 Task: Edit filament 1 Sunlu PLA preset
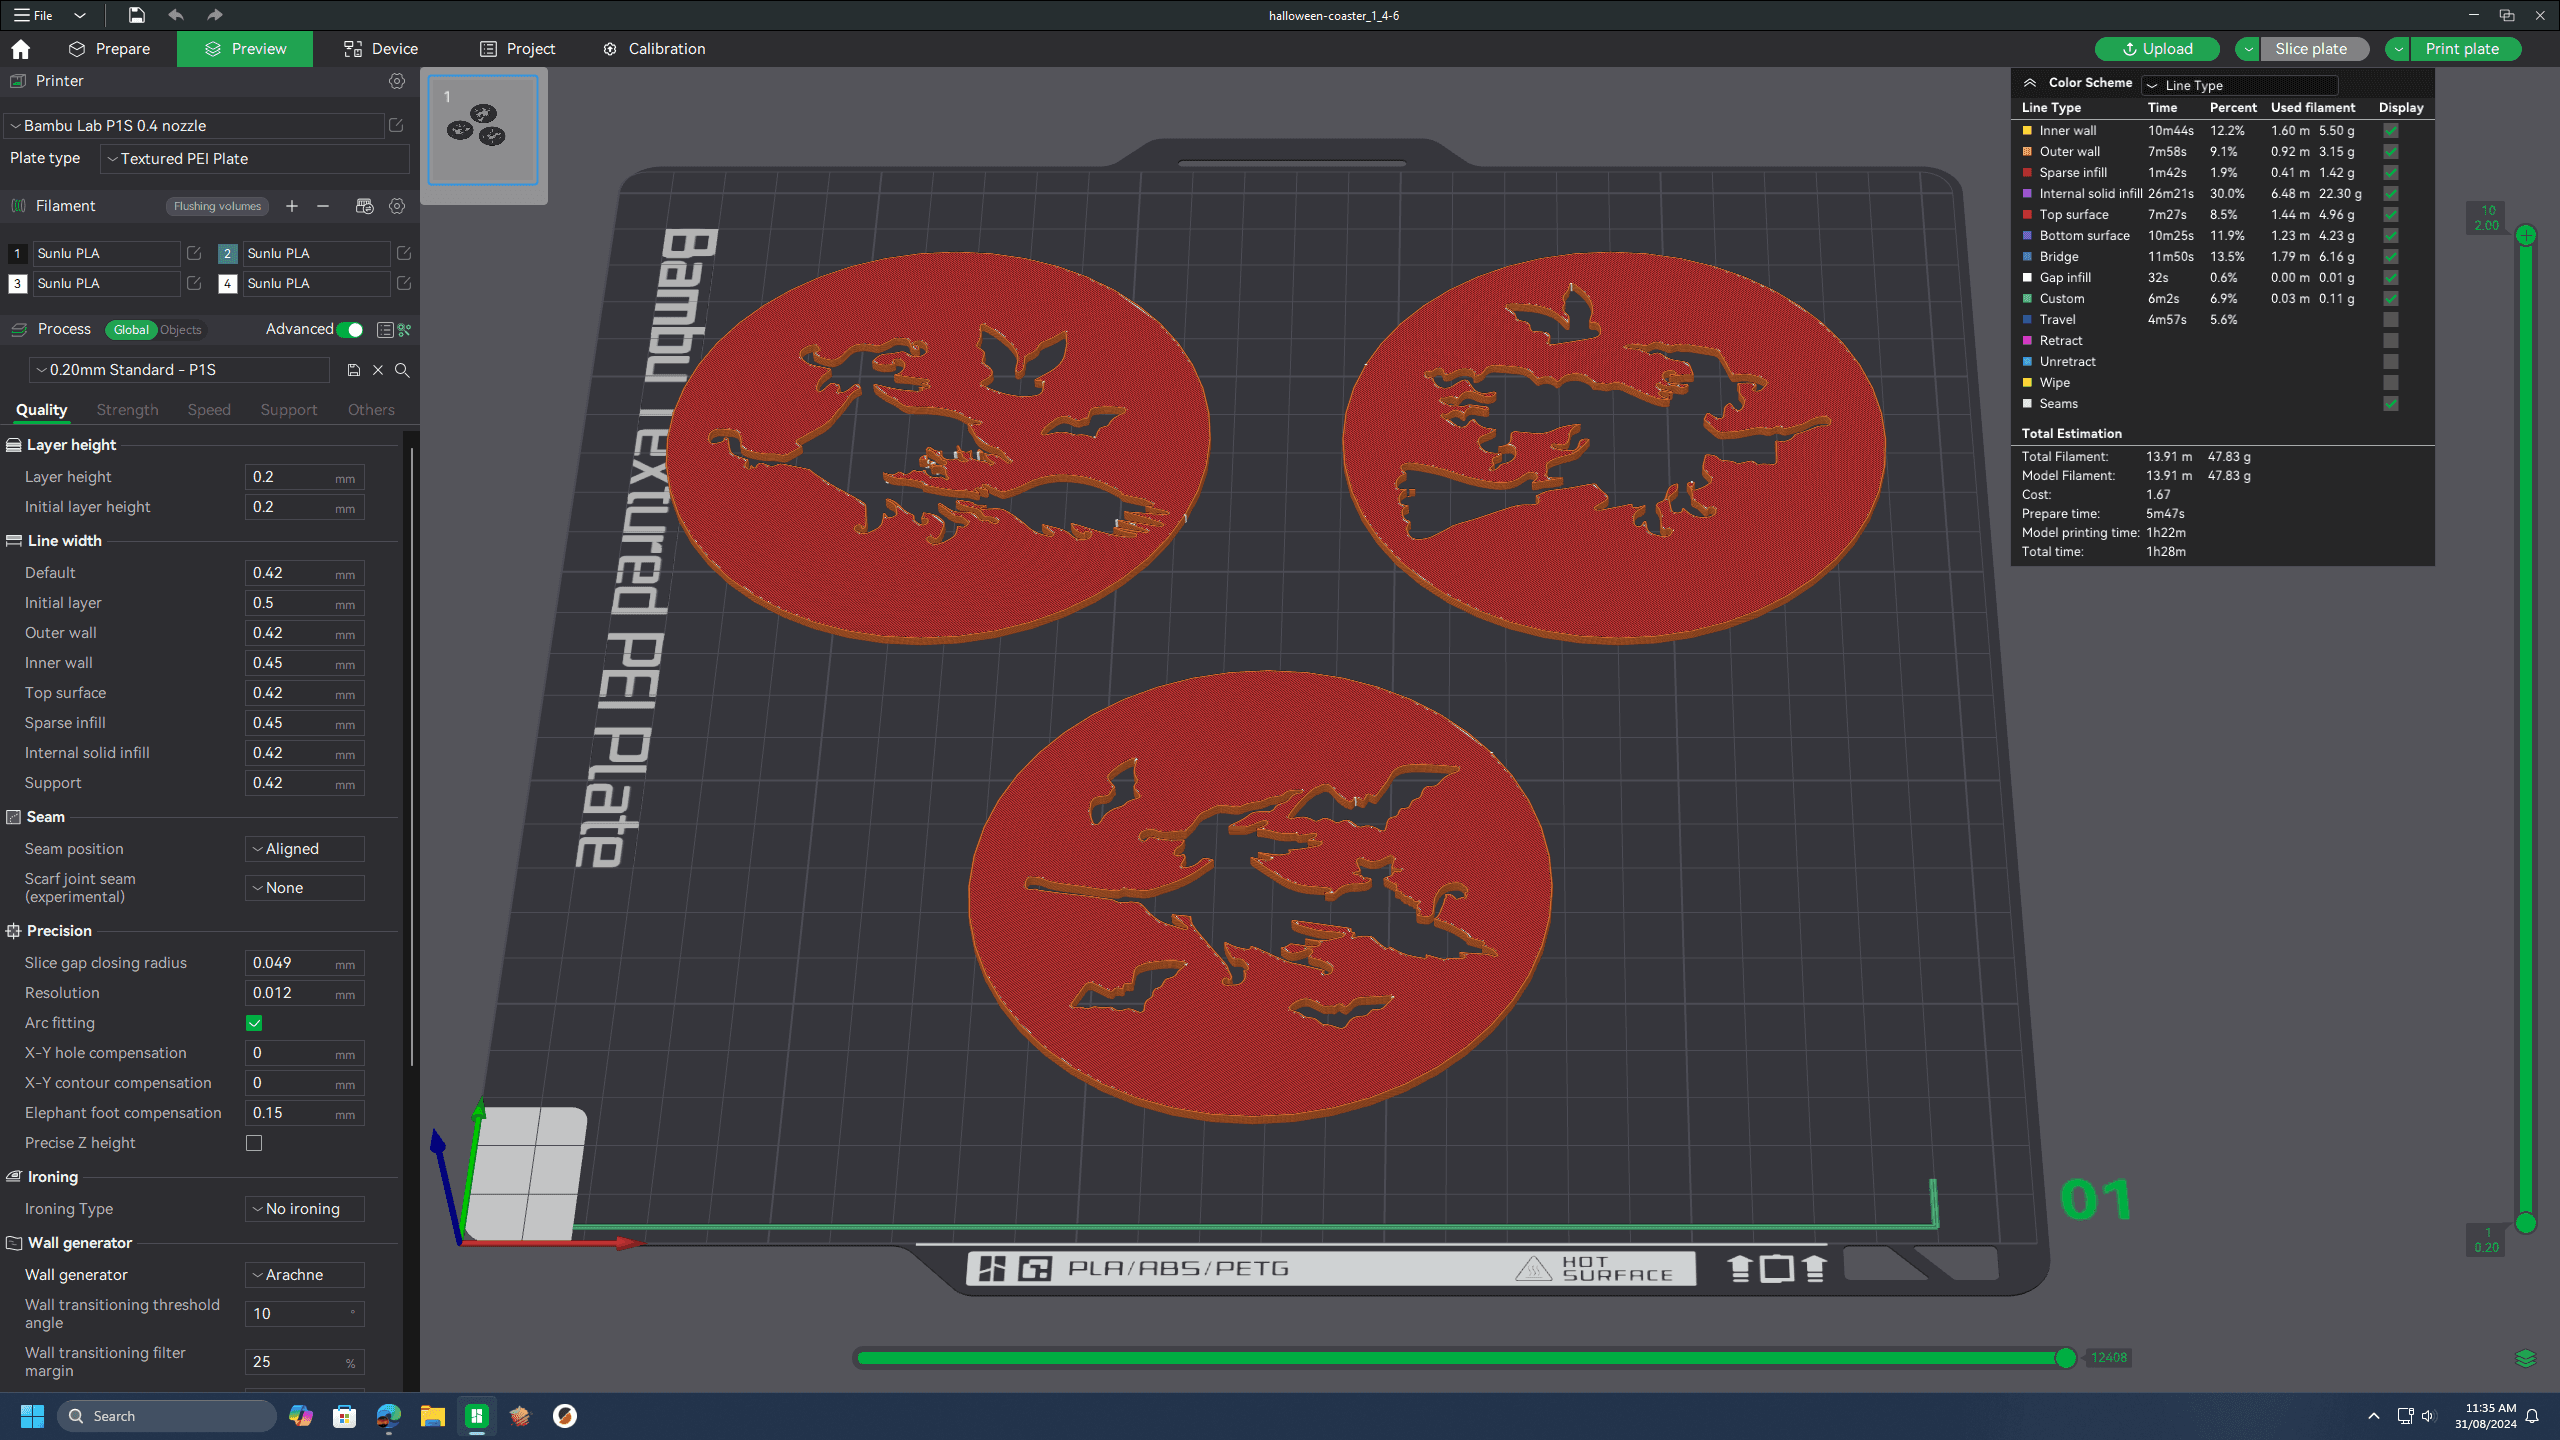(194, 253)
